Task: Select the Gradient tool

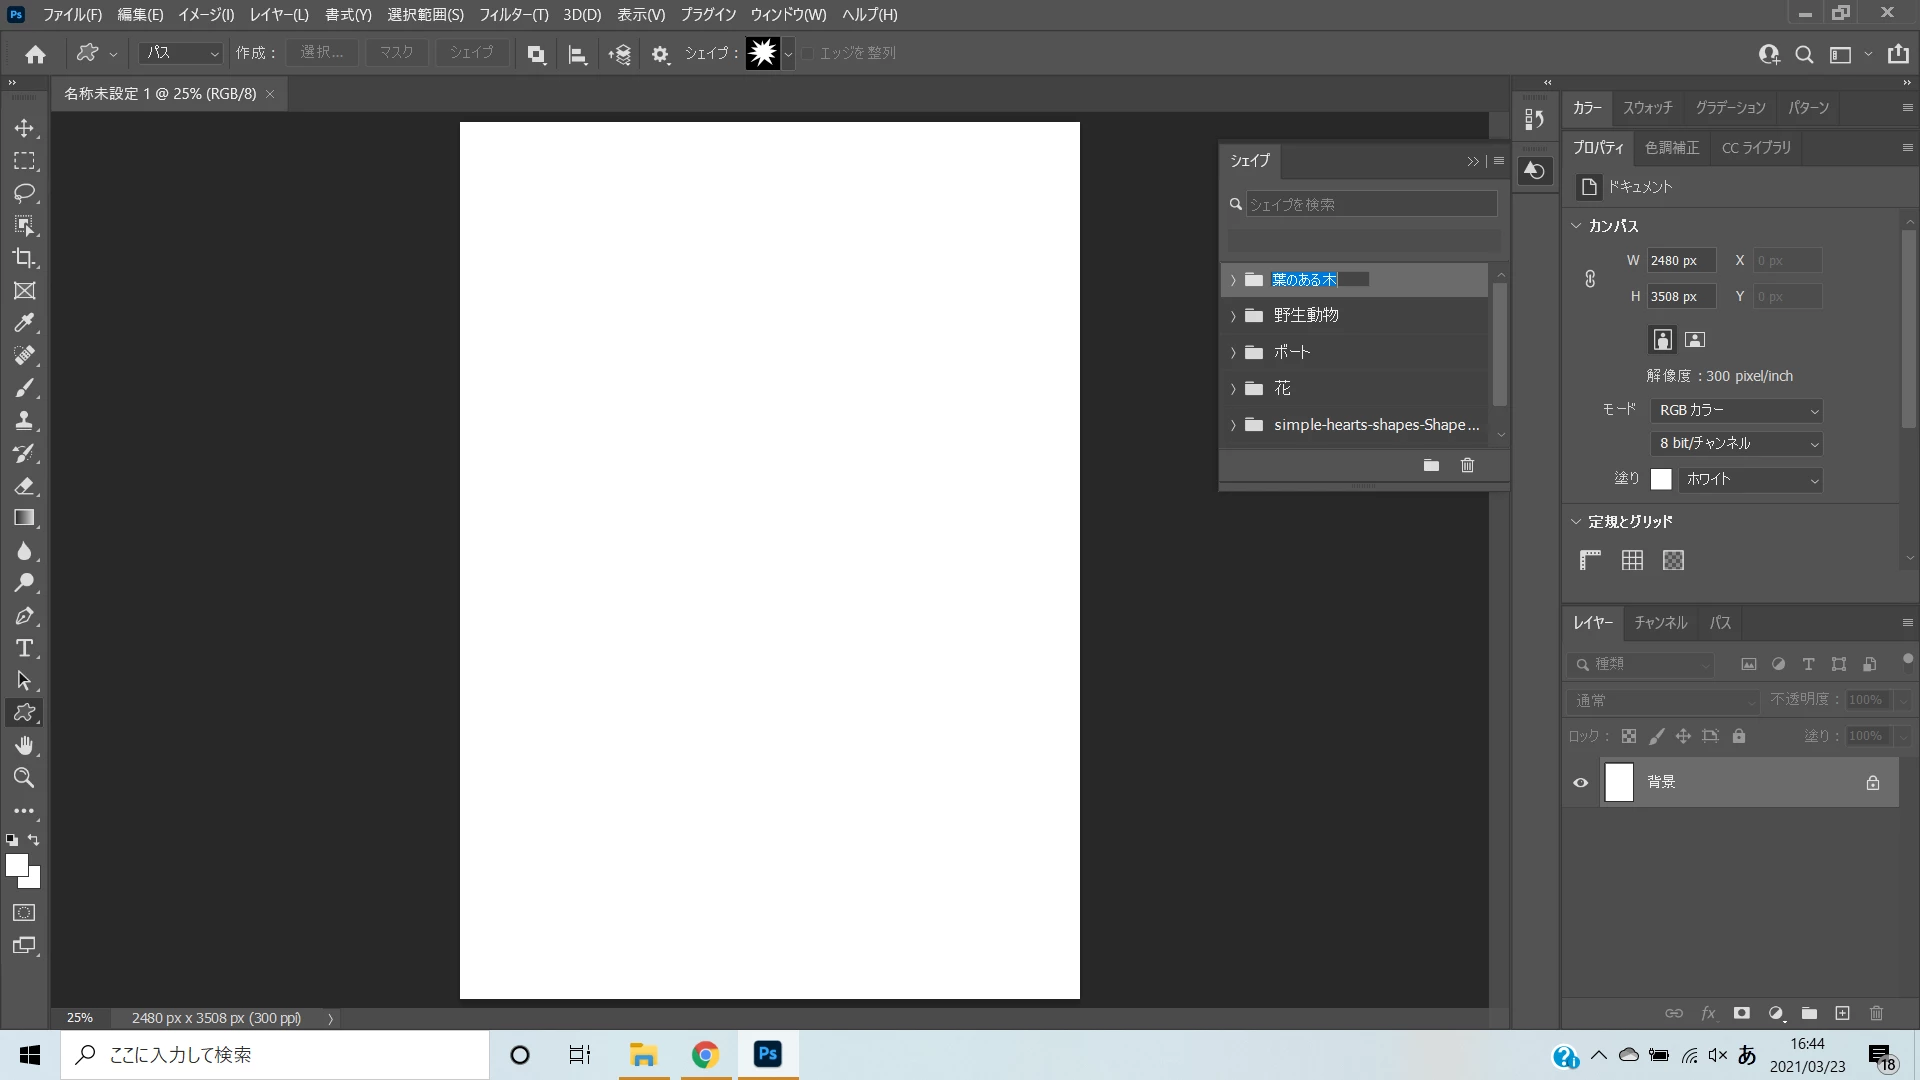Action: coord(24,518)
